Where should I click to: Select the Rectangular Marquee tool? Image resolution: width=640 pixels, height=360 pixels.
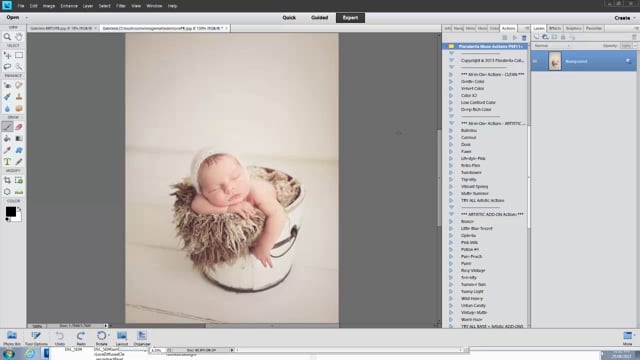pyautogui.click(x=19, y=55)
